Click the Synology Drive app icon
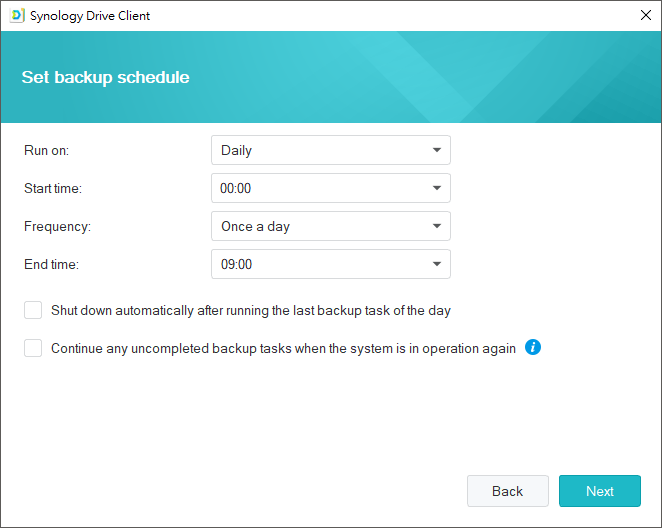 [17, 16]
